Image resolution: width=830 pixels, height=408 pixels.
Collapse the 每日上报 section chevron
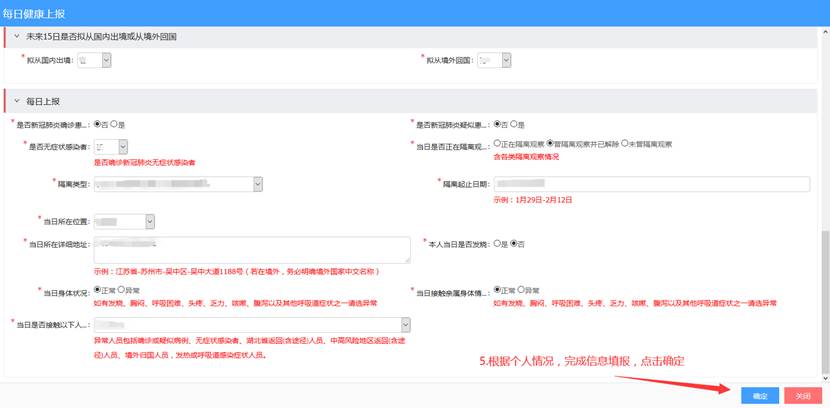point(17,101)
